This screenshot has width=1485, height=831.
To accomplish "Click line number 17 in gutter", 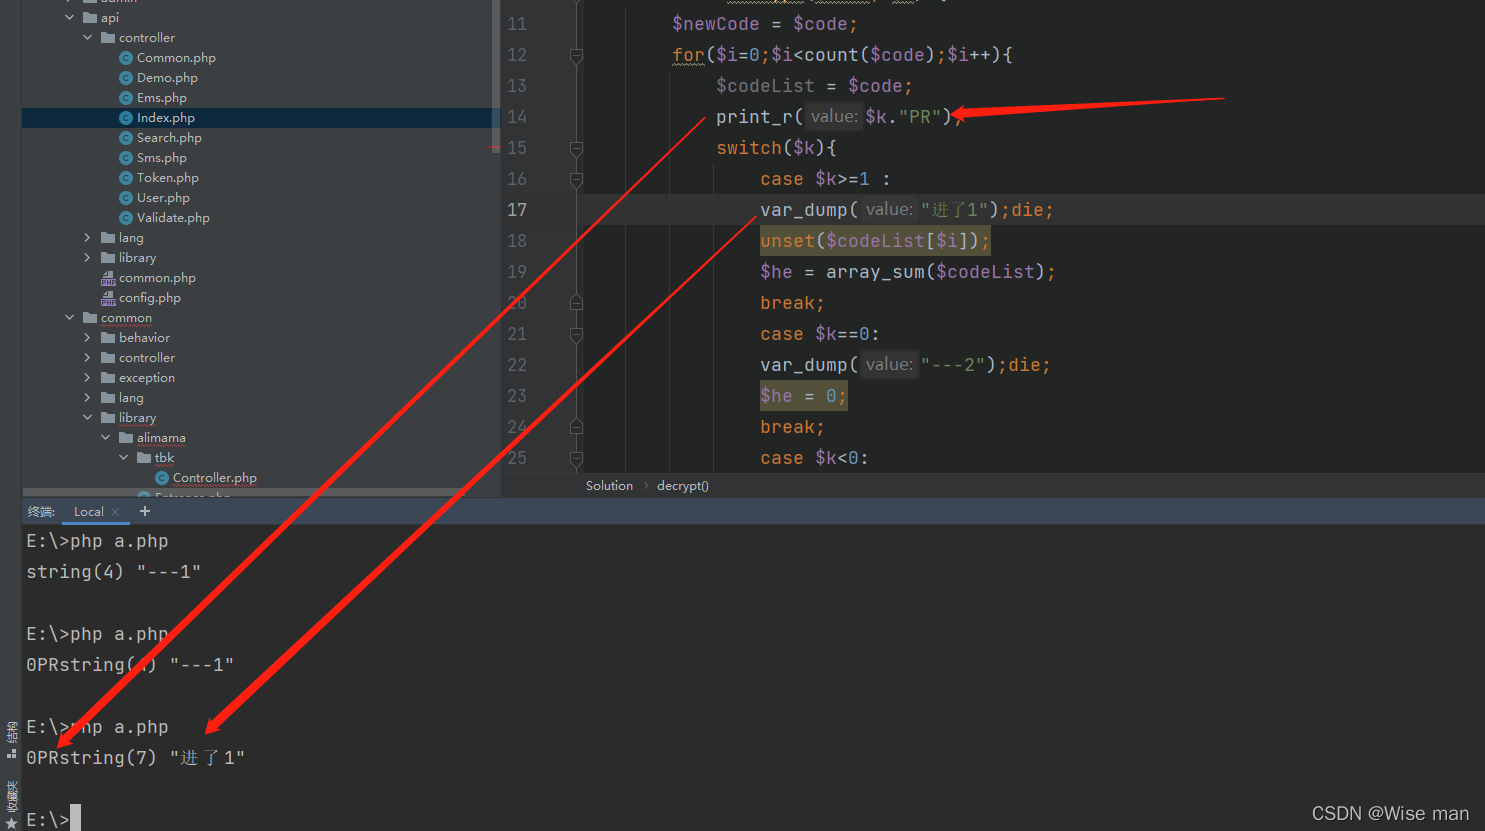I will [x=517, y=210].
